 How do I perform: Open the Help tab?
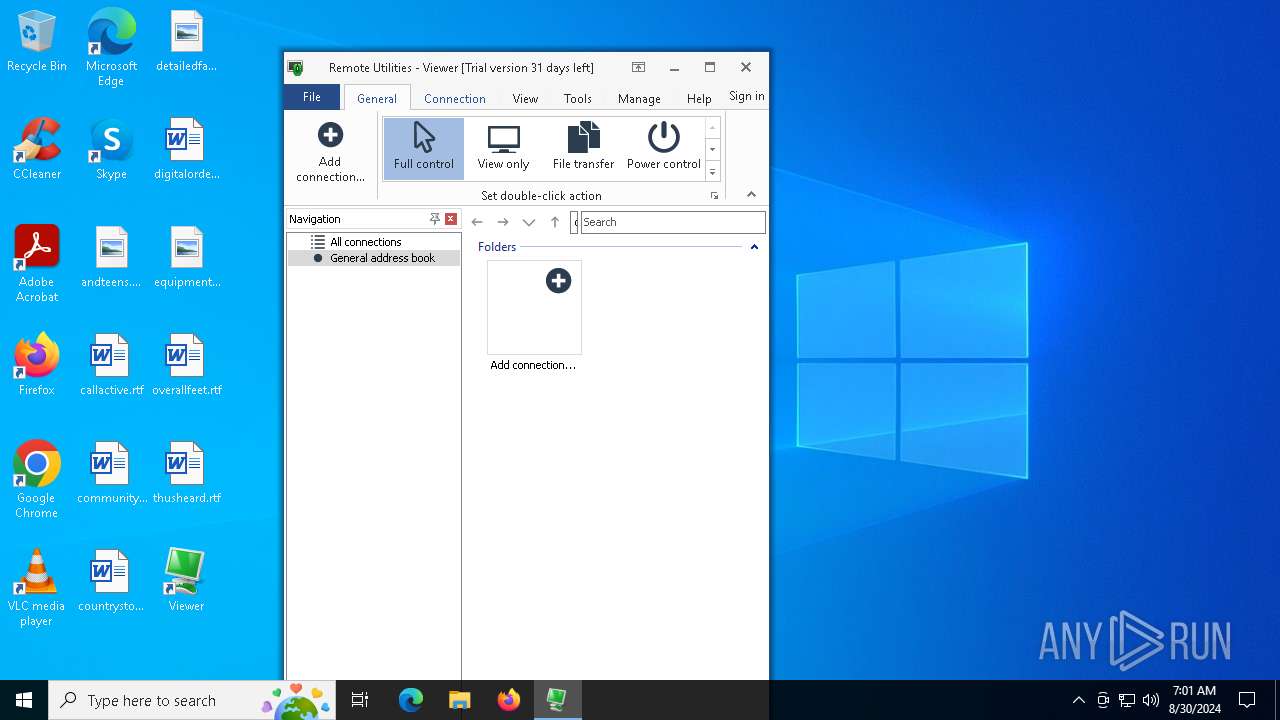(699, 98)
